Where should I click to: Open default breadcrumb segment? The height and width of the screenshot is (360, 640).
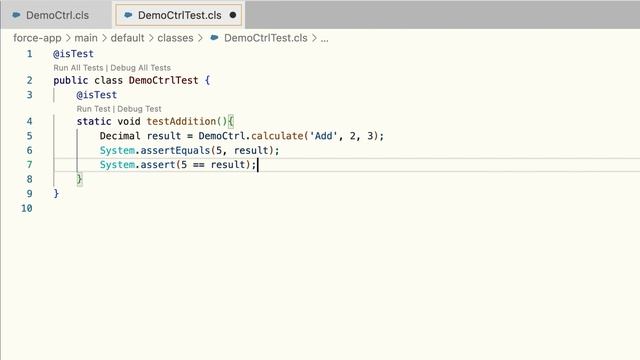click(127, 38)
